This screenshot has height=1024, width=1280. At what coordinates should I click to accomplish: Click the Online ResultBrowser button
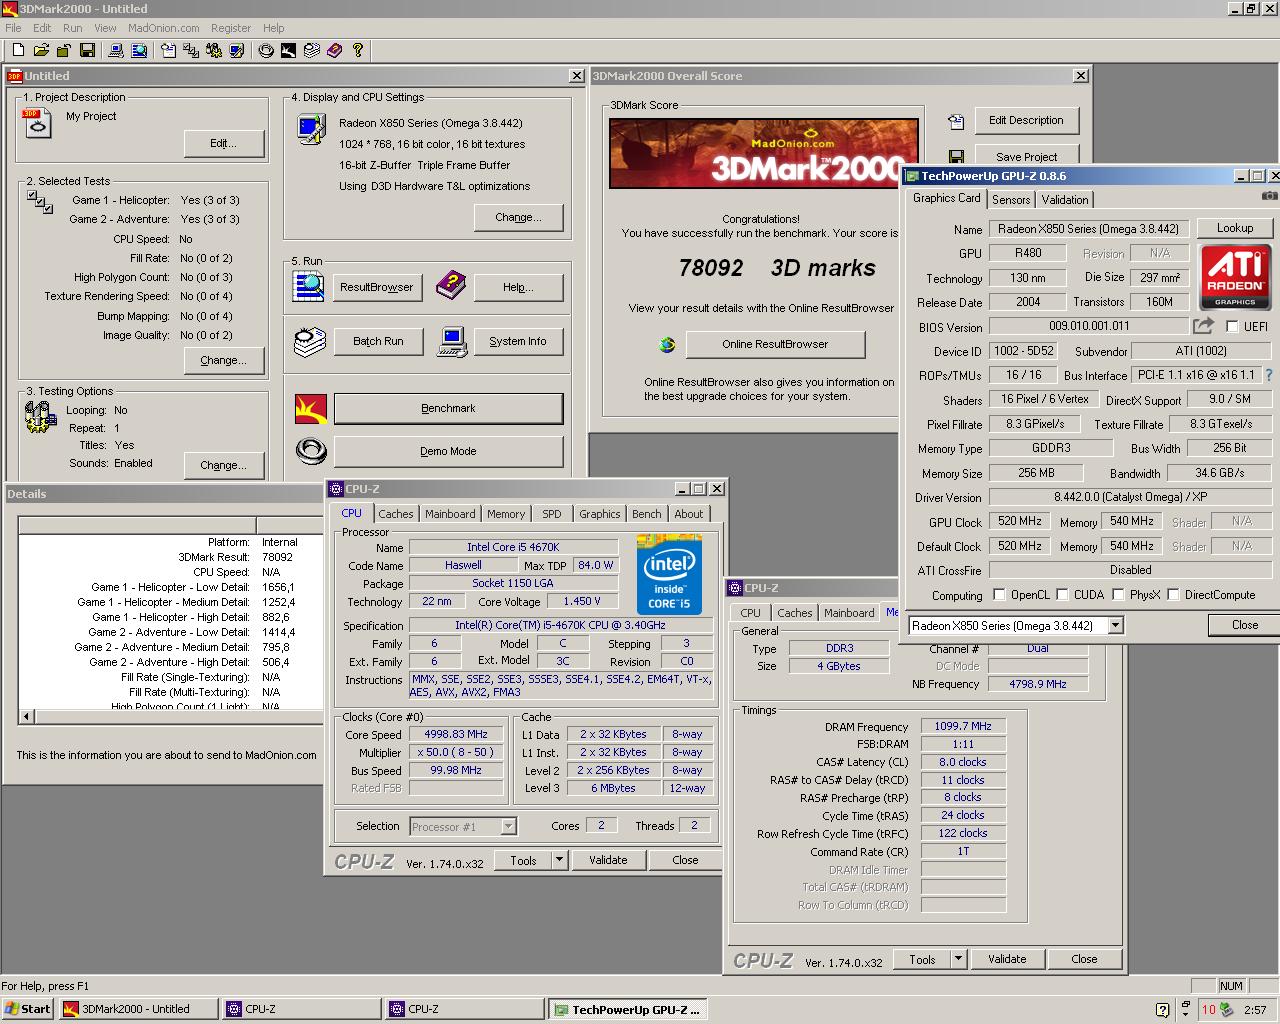tap(775, 344)
